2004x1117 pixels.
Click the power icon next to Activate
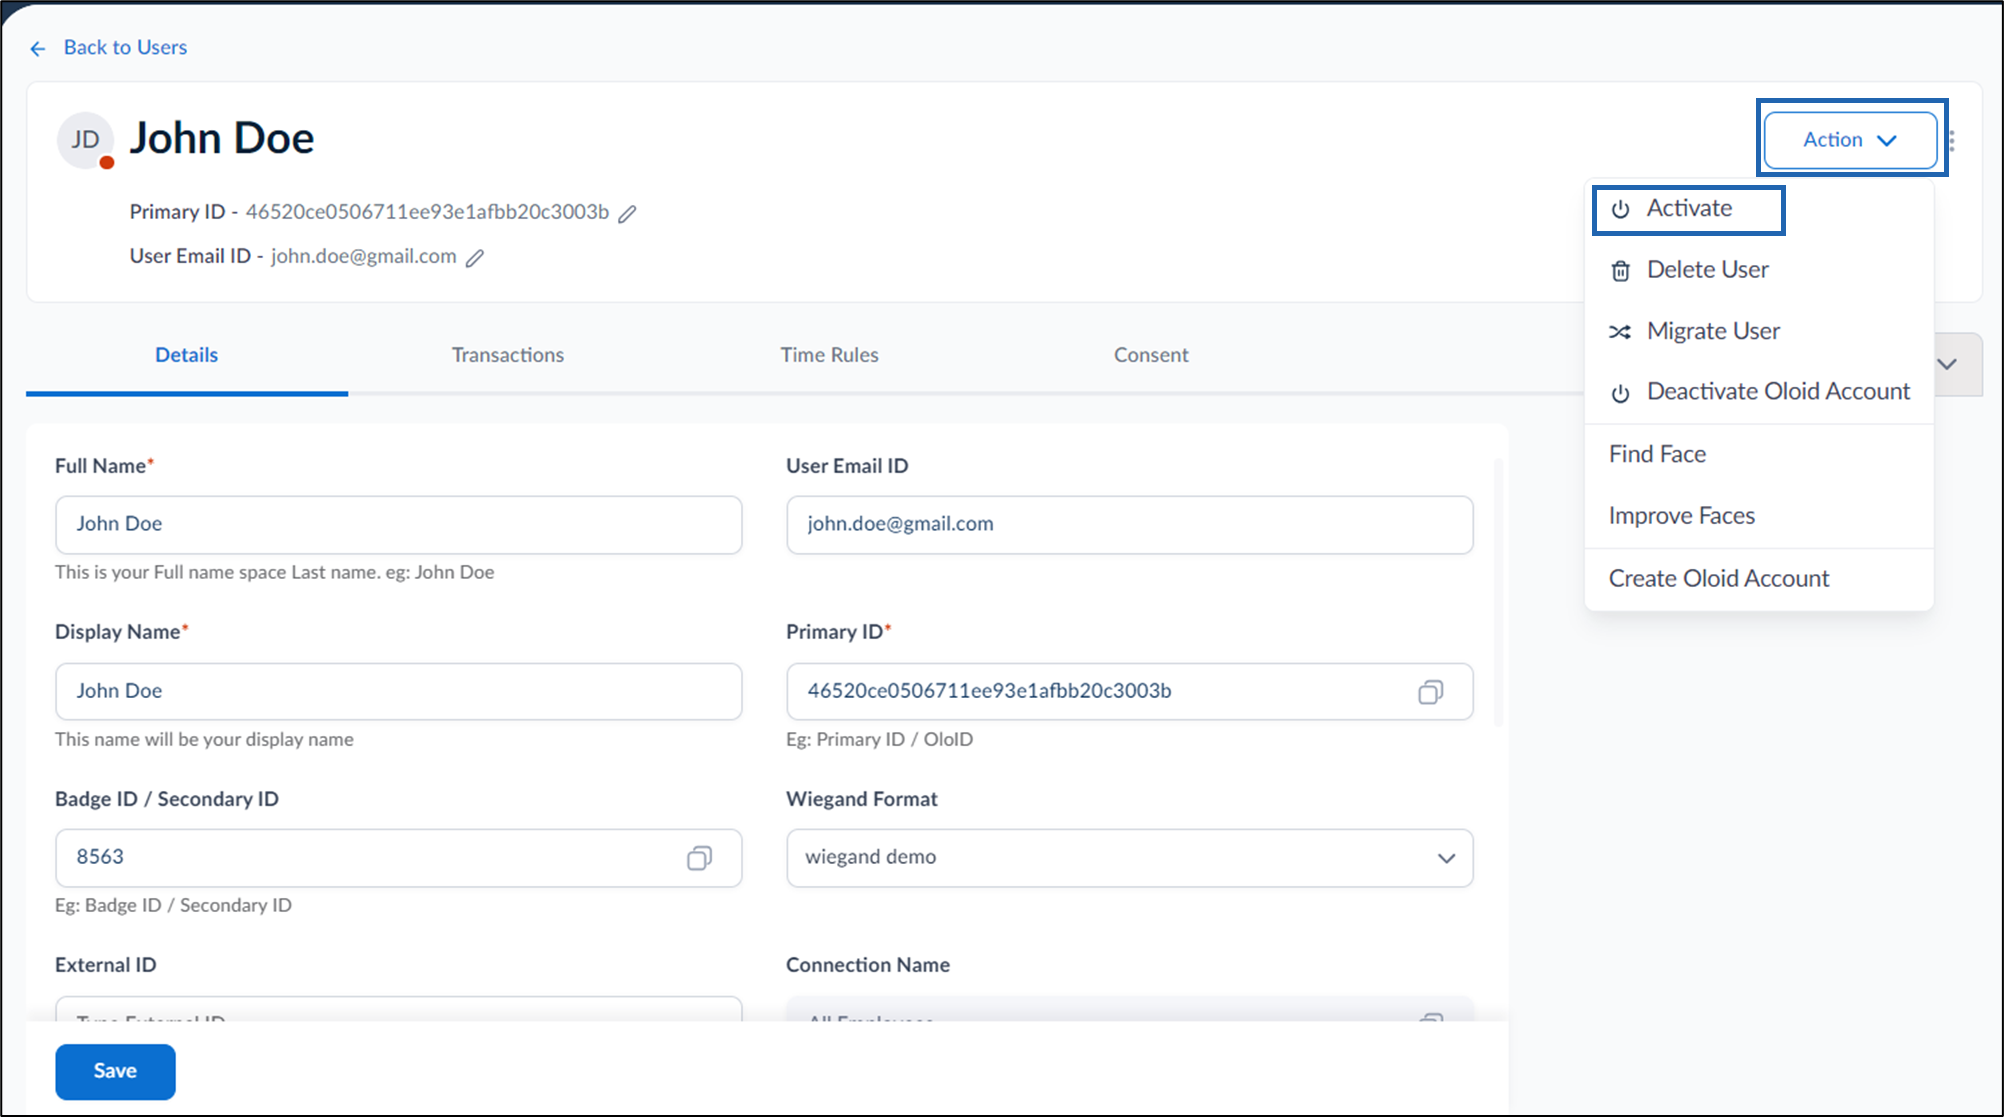click(1620, 209)
